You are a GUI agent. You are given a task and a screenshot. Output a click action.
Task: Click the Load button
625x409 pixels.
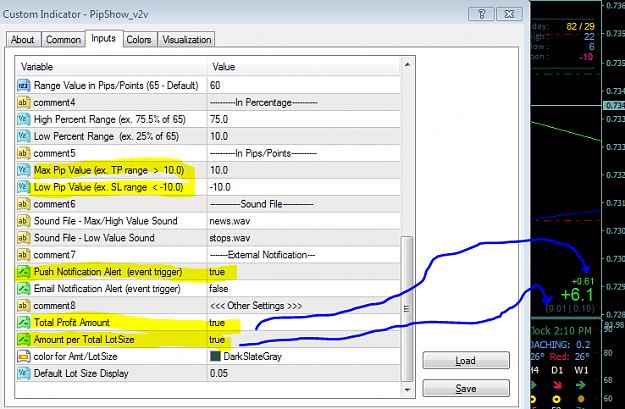tap(466, 360)
